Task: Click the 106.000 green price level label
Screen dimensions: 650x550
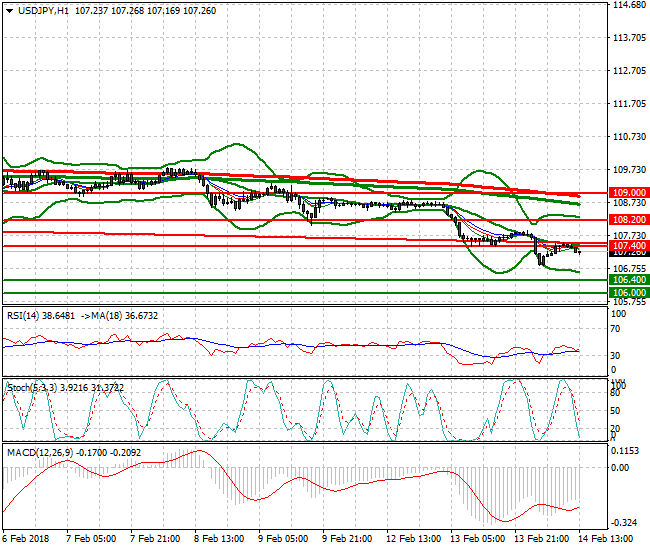Action: coord(628,293)
